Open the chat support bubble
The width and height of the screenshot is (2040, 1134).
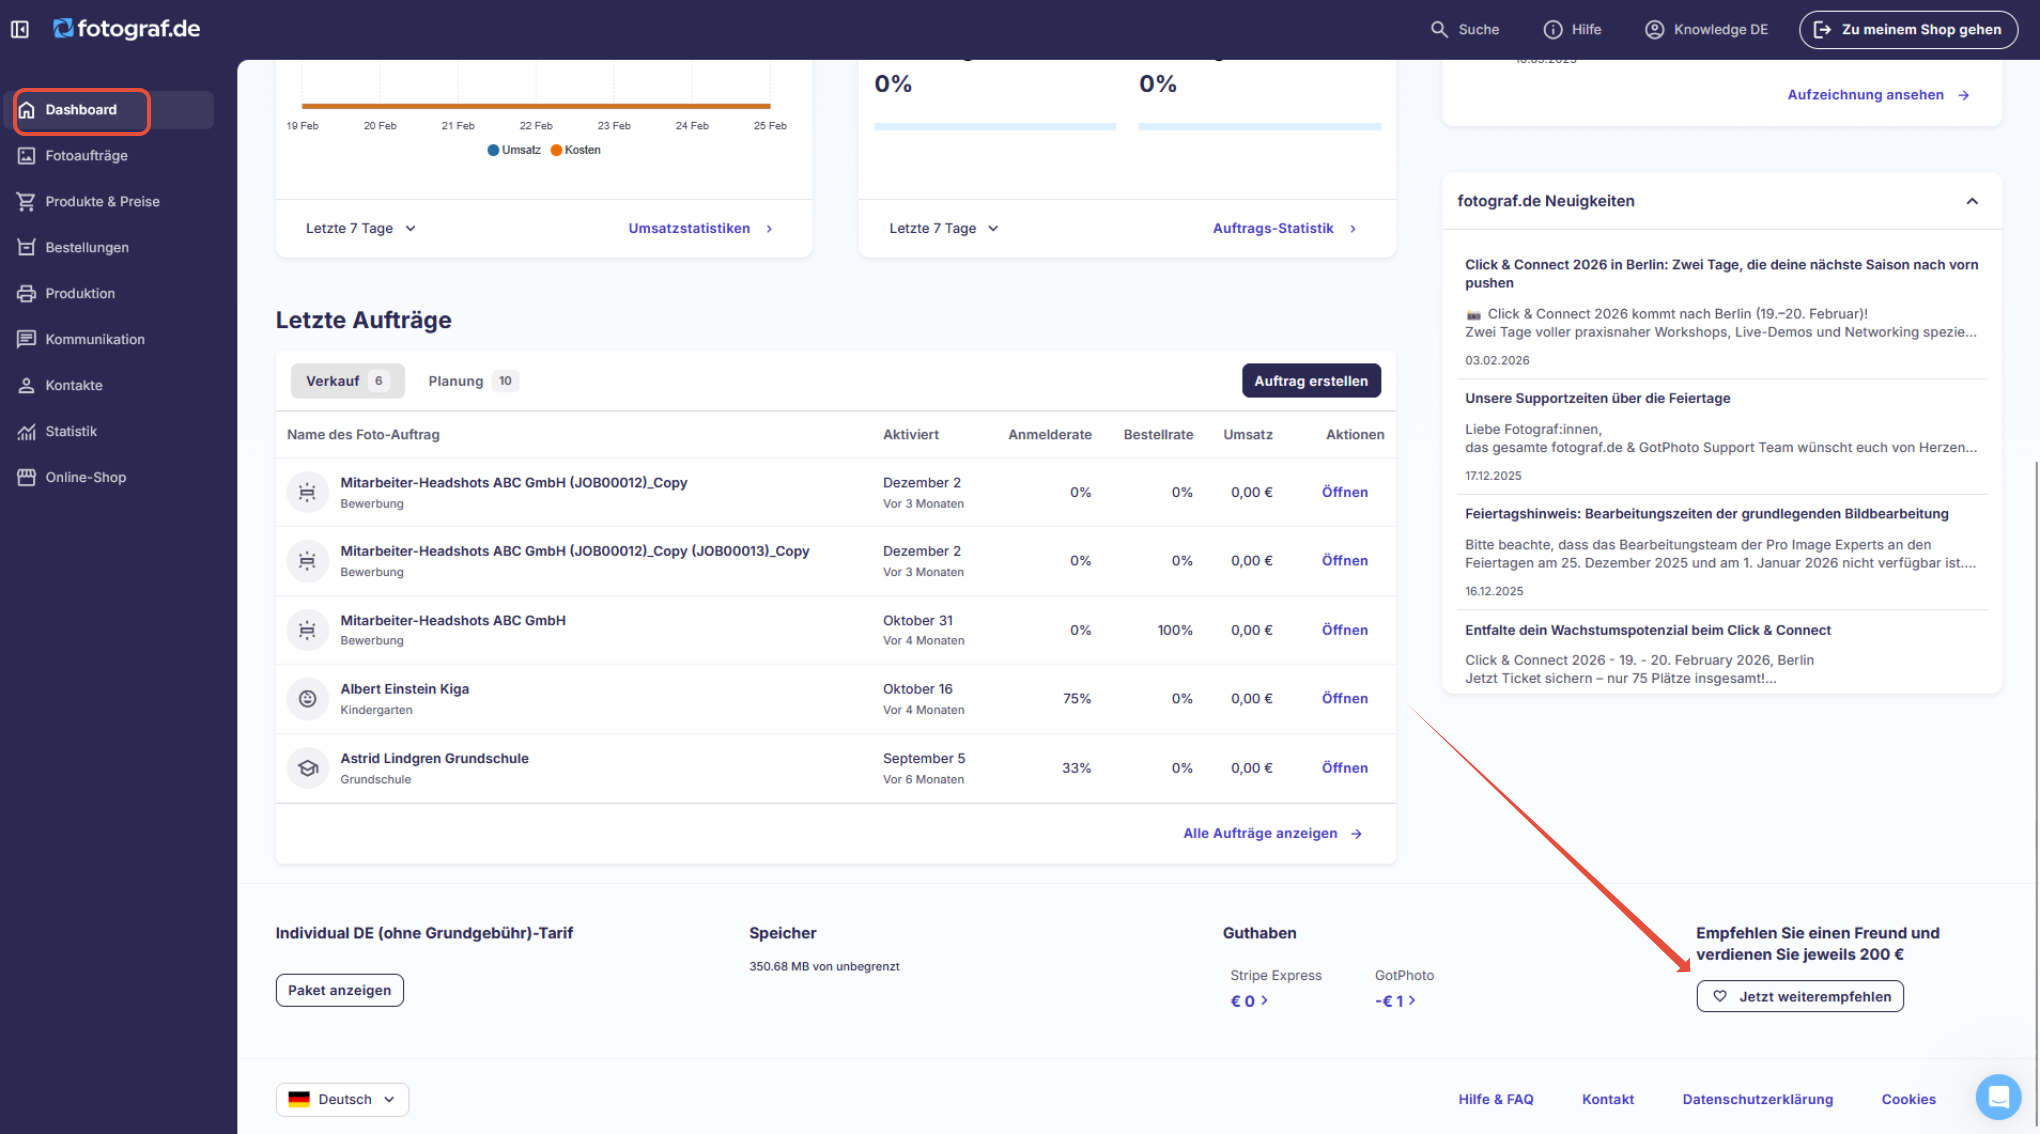(x=1998, y=1097)
